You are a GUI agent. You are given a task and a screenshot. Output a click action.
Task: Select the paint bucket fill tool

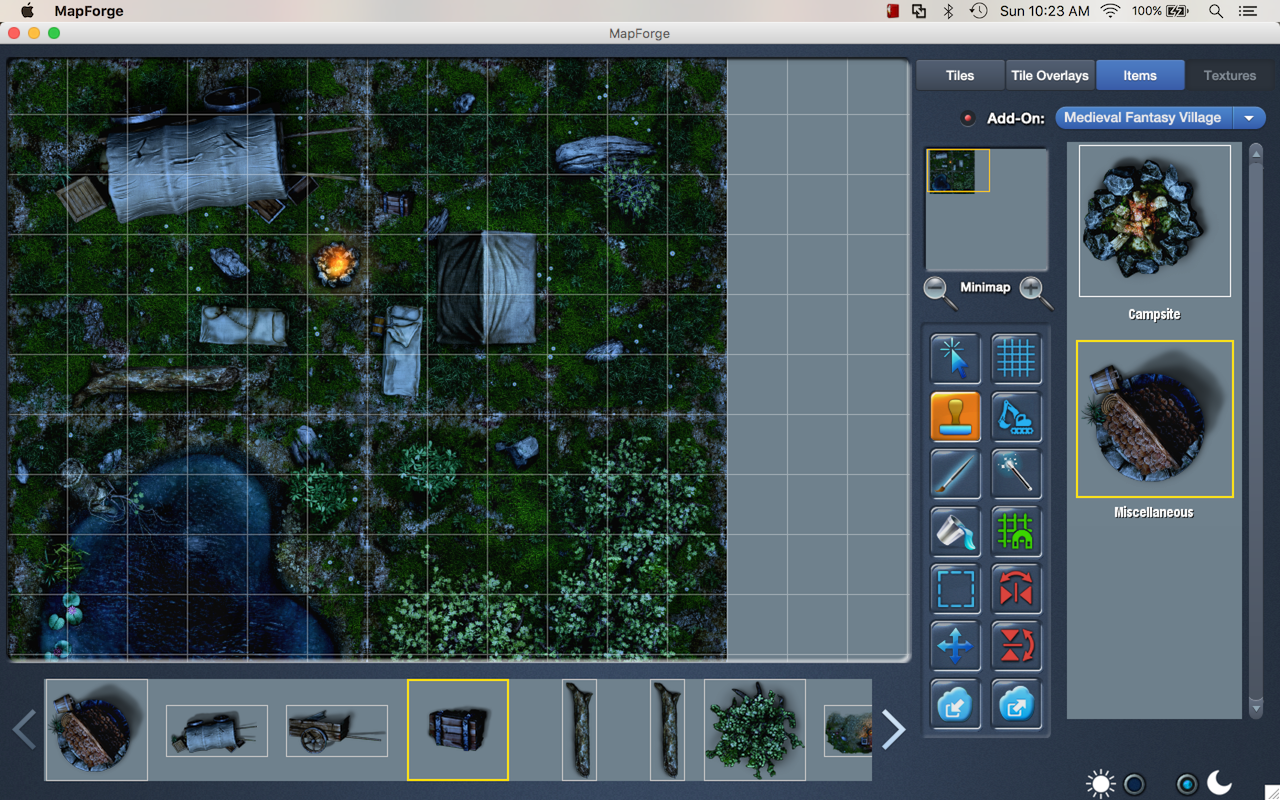(x=955, y=531)
